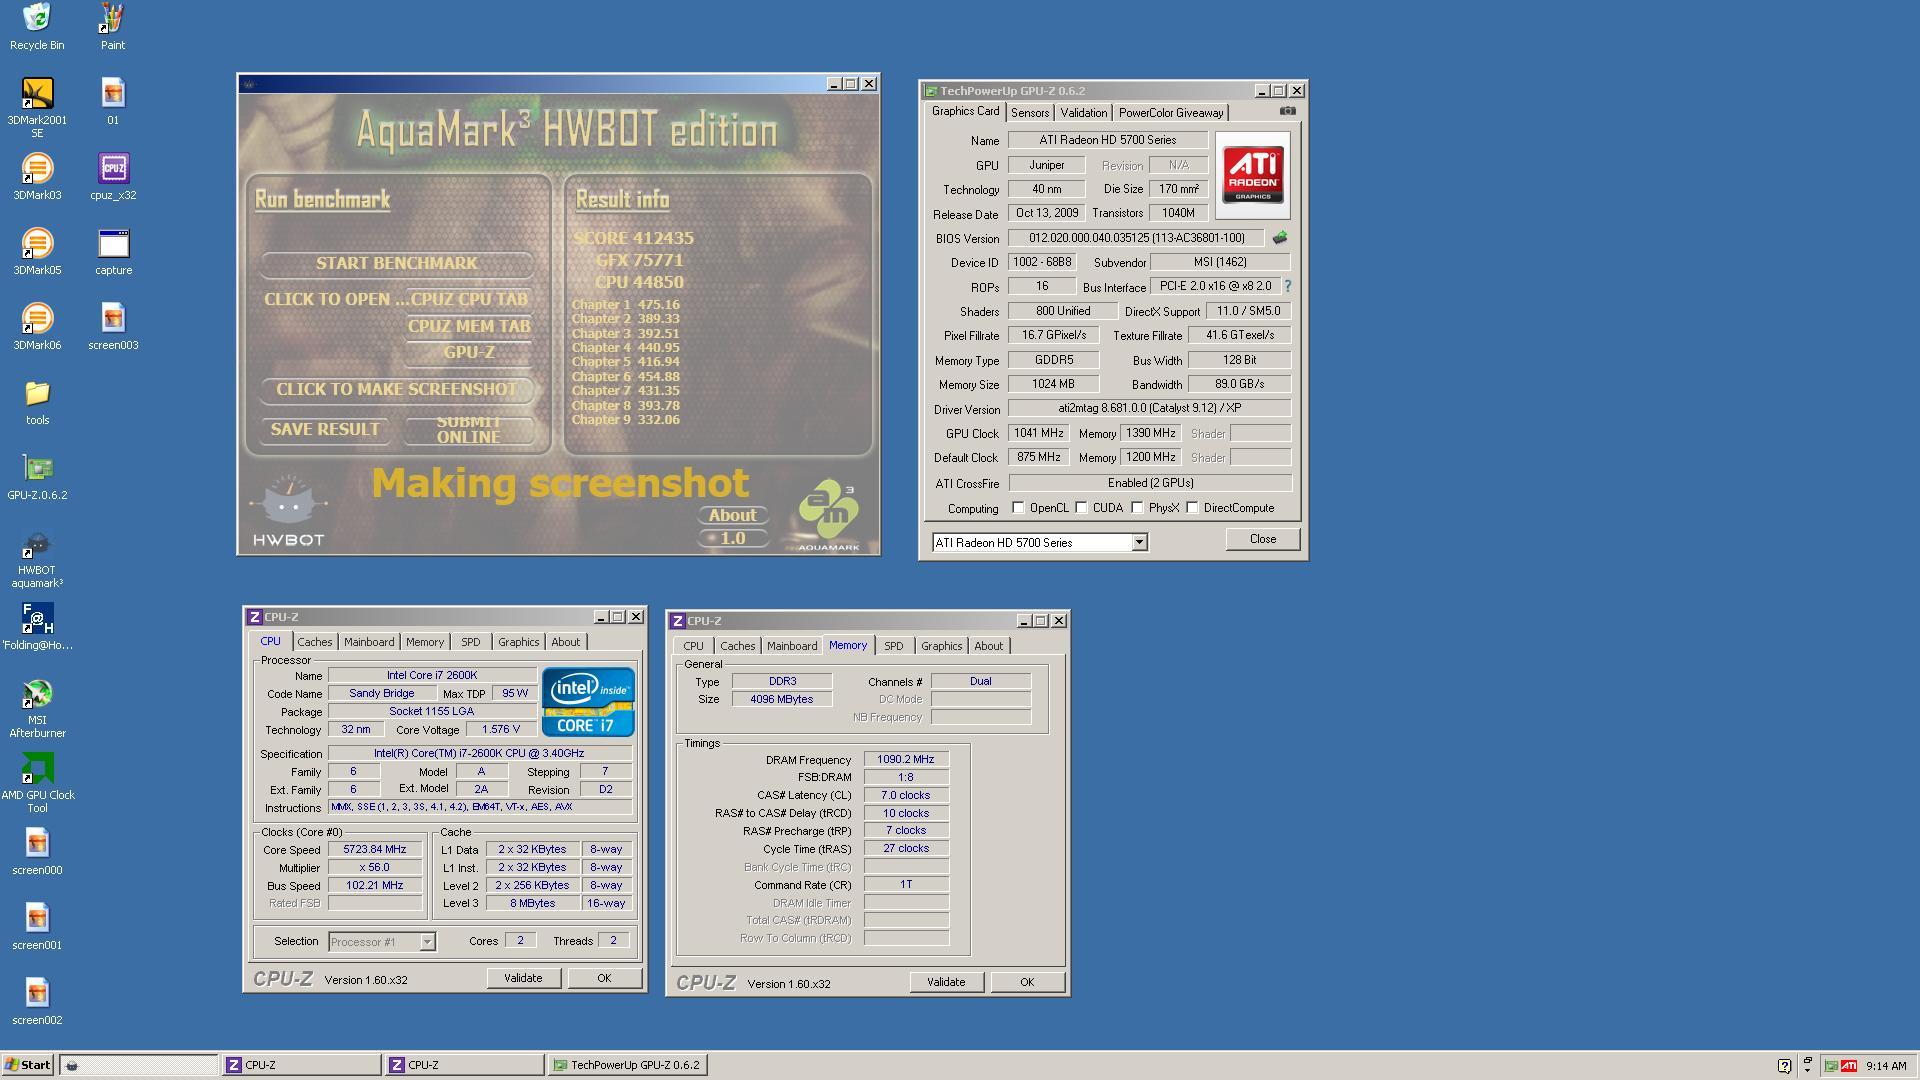Launch Folding@Home desktop shortcut

pos(37,626)
